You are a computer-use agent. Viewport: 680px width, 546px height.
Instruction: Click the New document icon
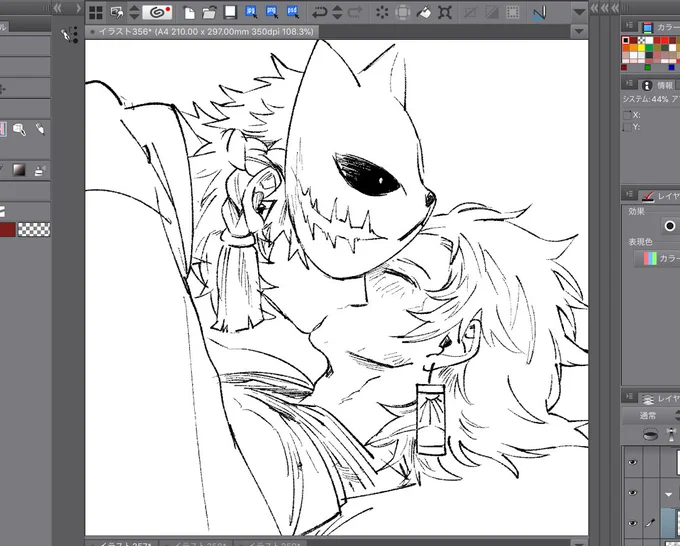tap(189, 13)
